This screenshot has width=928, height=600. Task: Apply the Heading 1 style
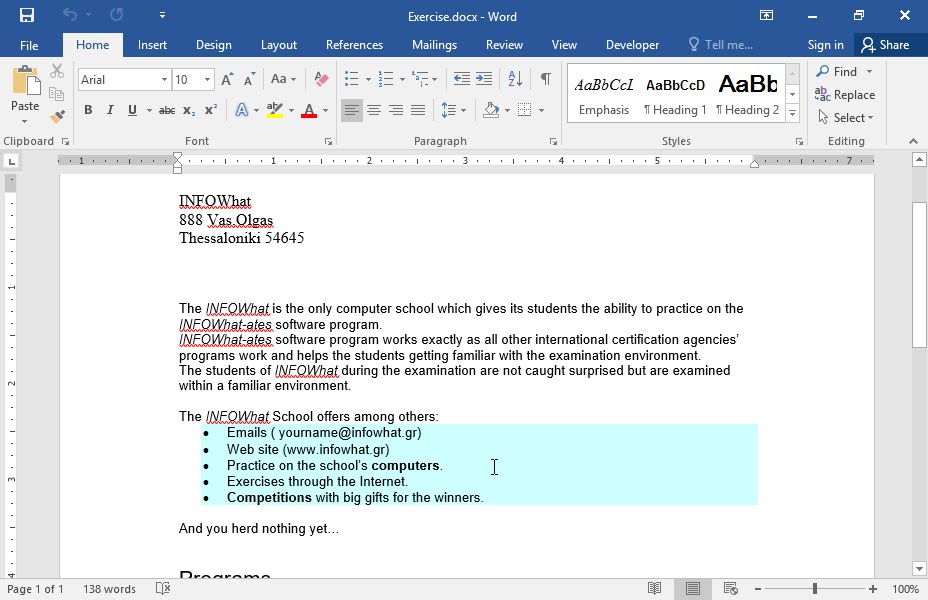point(675,95)
